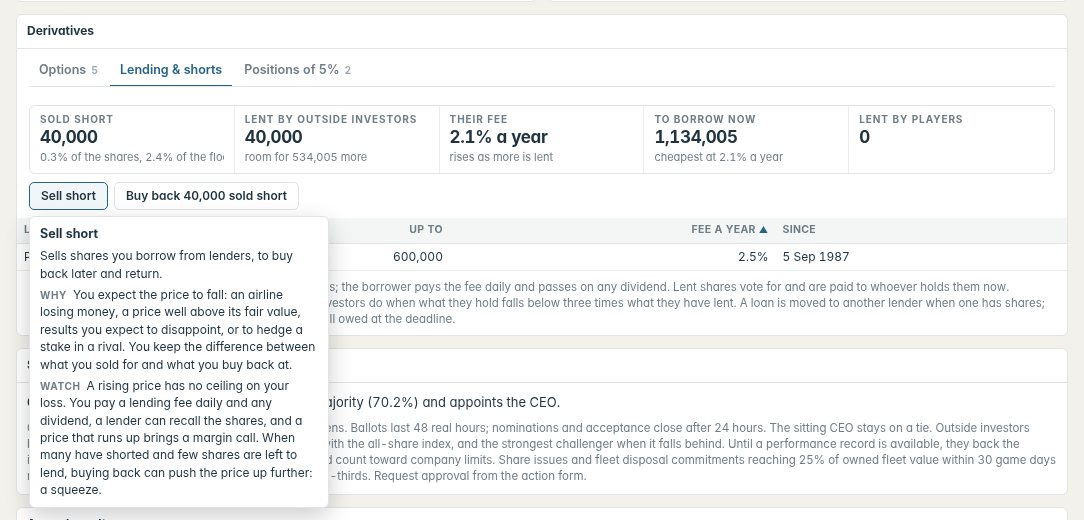Click the WHY label in tooltip
1084x520 pixels.
tap(53, 295)
